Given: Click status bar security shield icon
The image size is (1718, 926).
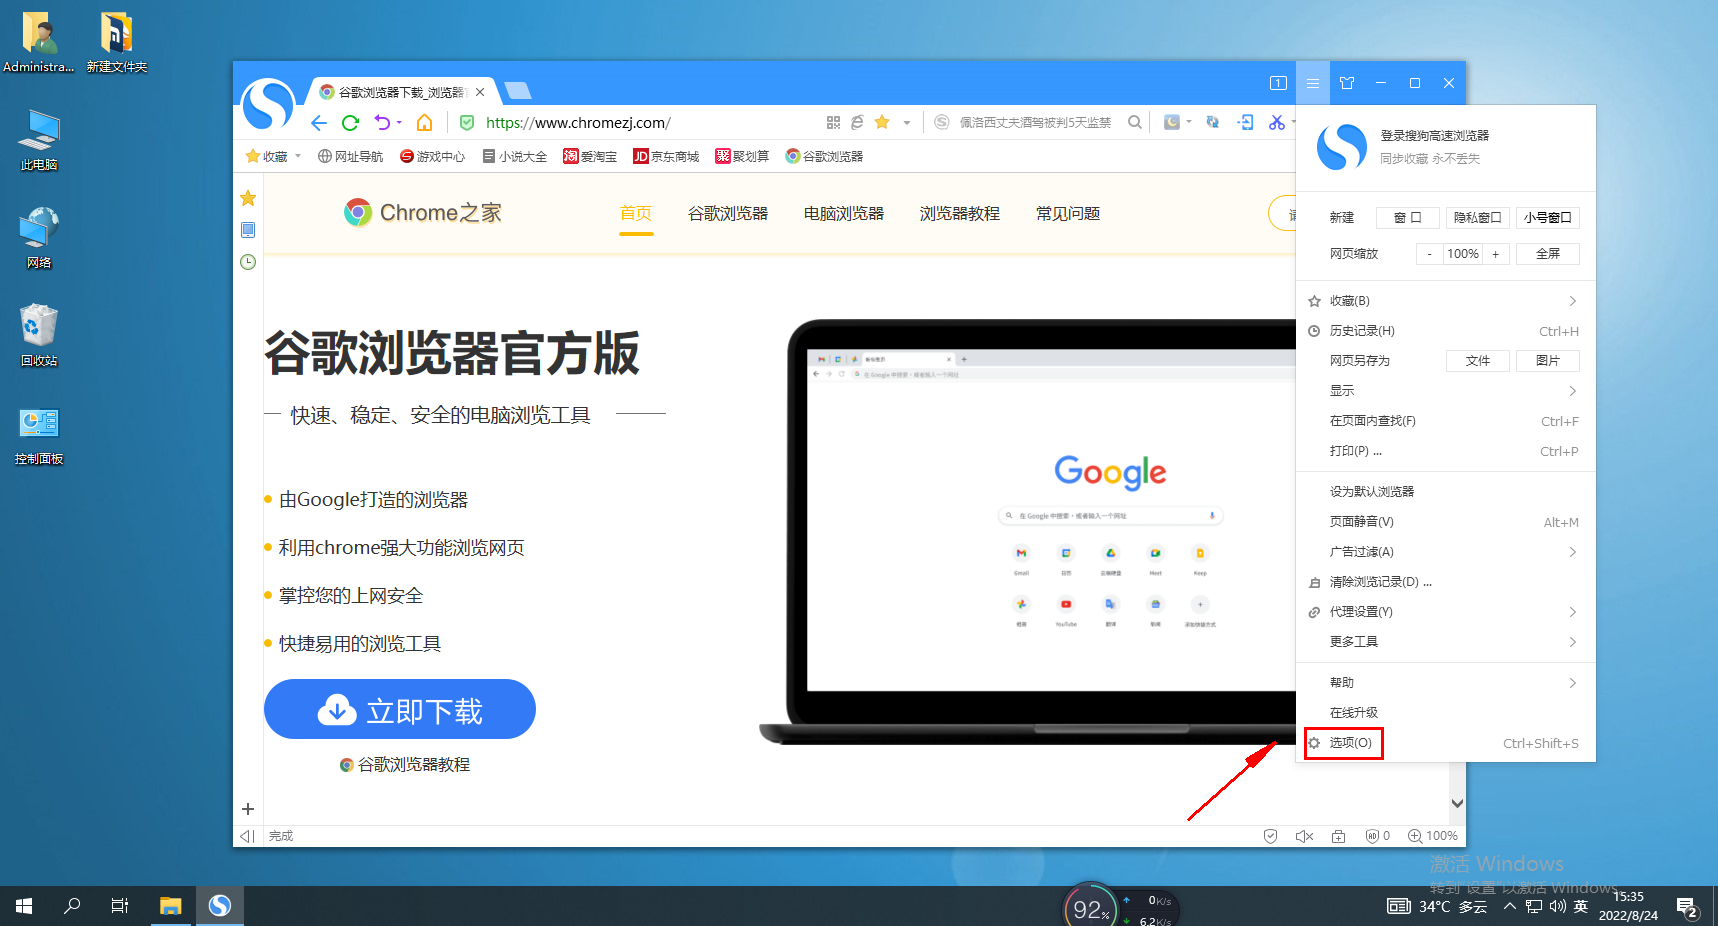Looking at the screenshot, I should (1270, 836).
